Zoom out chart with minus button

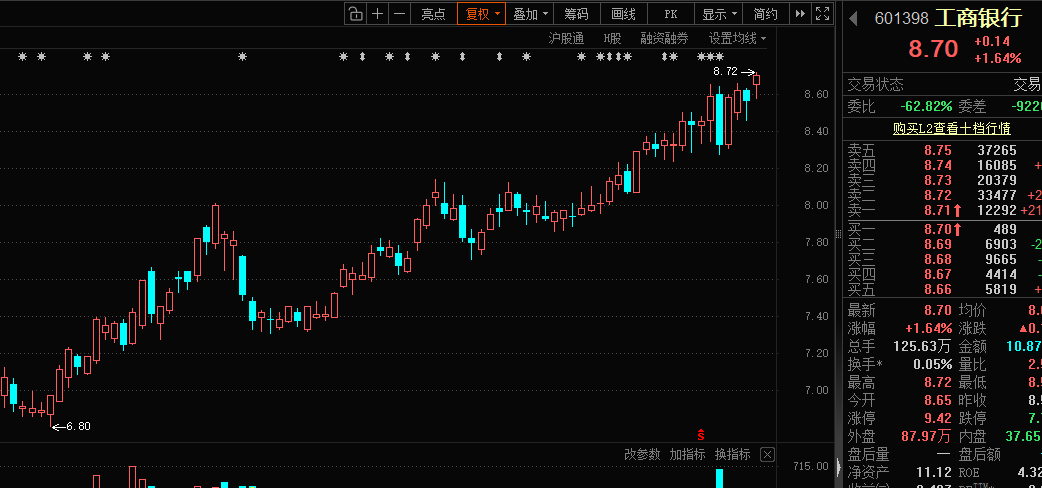[x=399, y=13]
